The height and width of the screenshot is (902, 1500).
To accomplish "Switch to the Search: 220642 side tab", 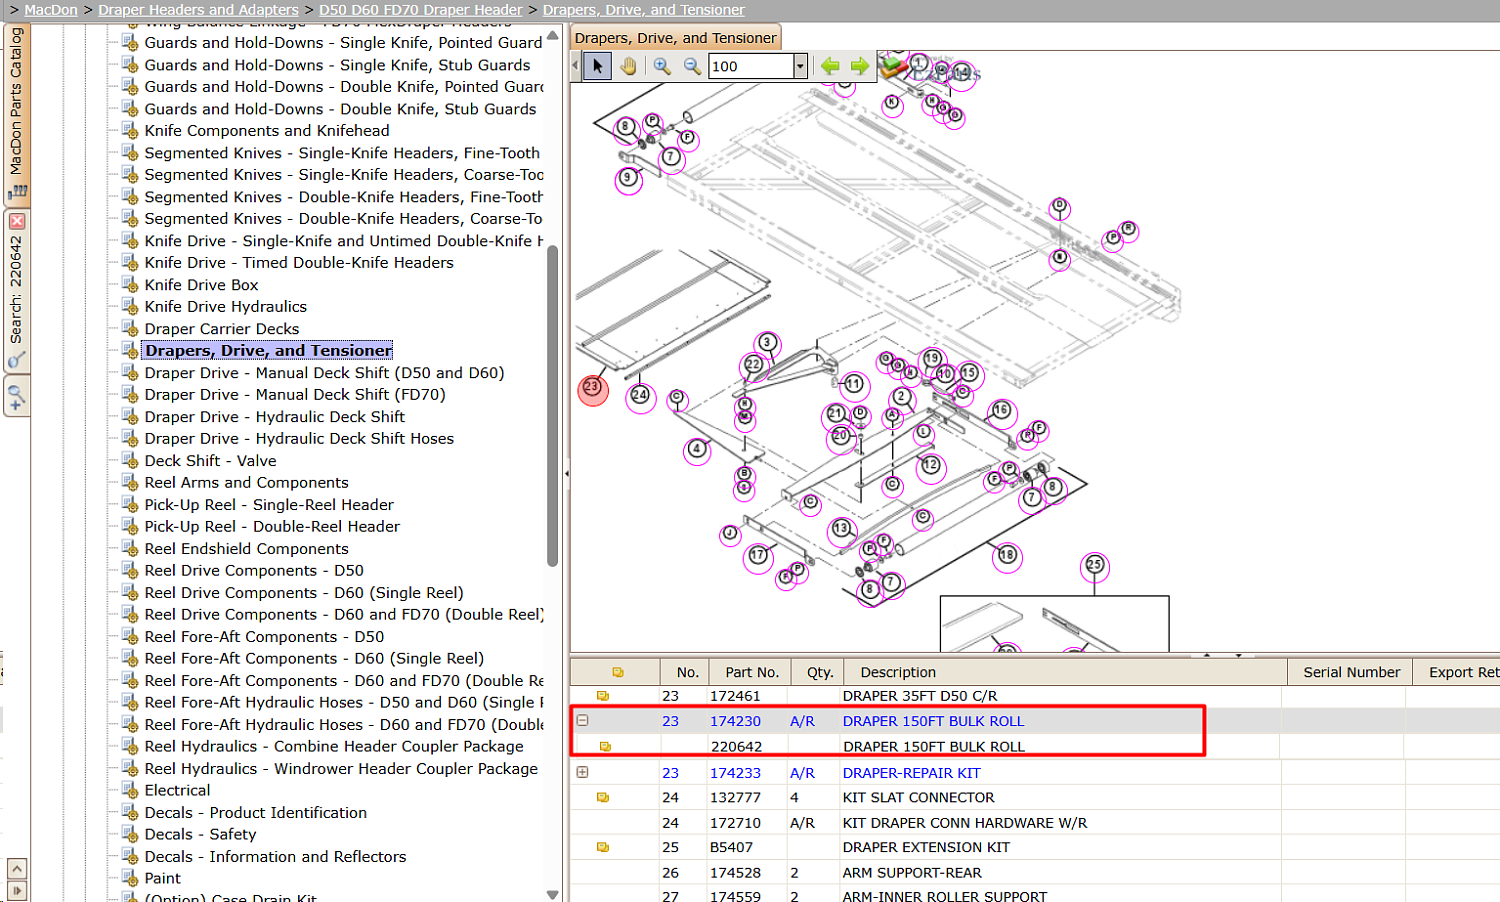I will point(17,290).
